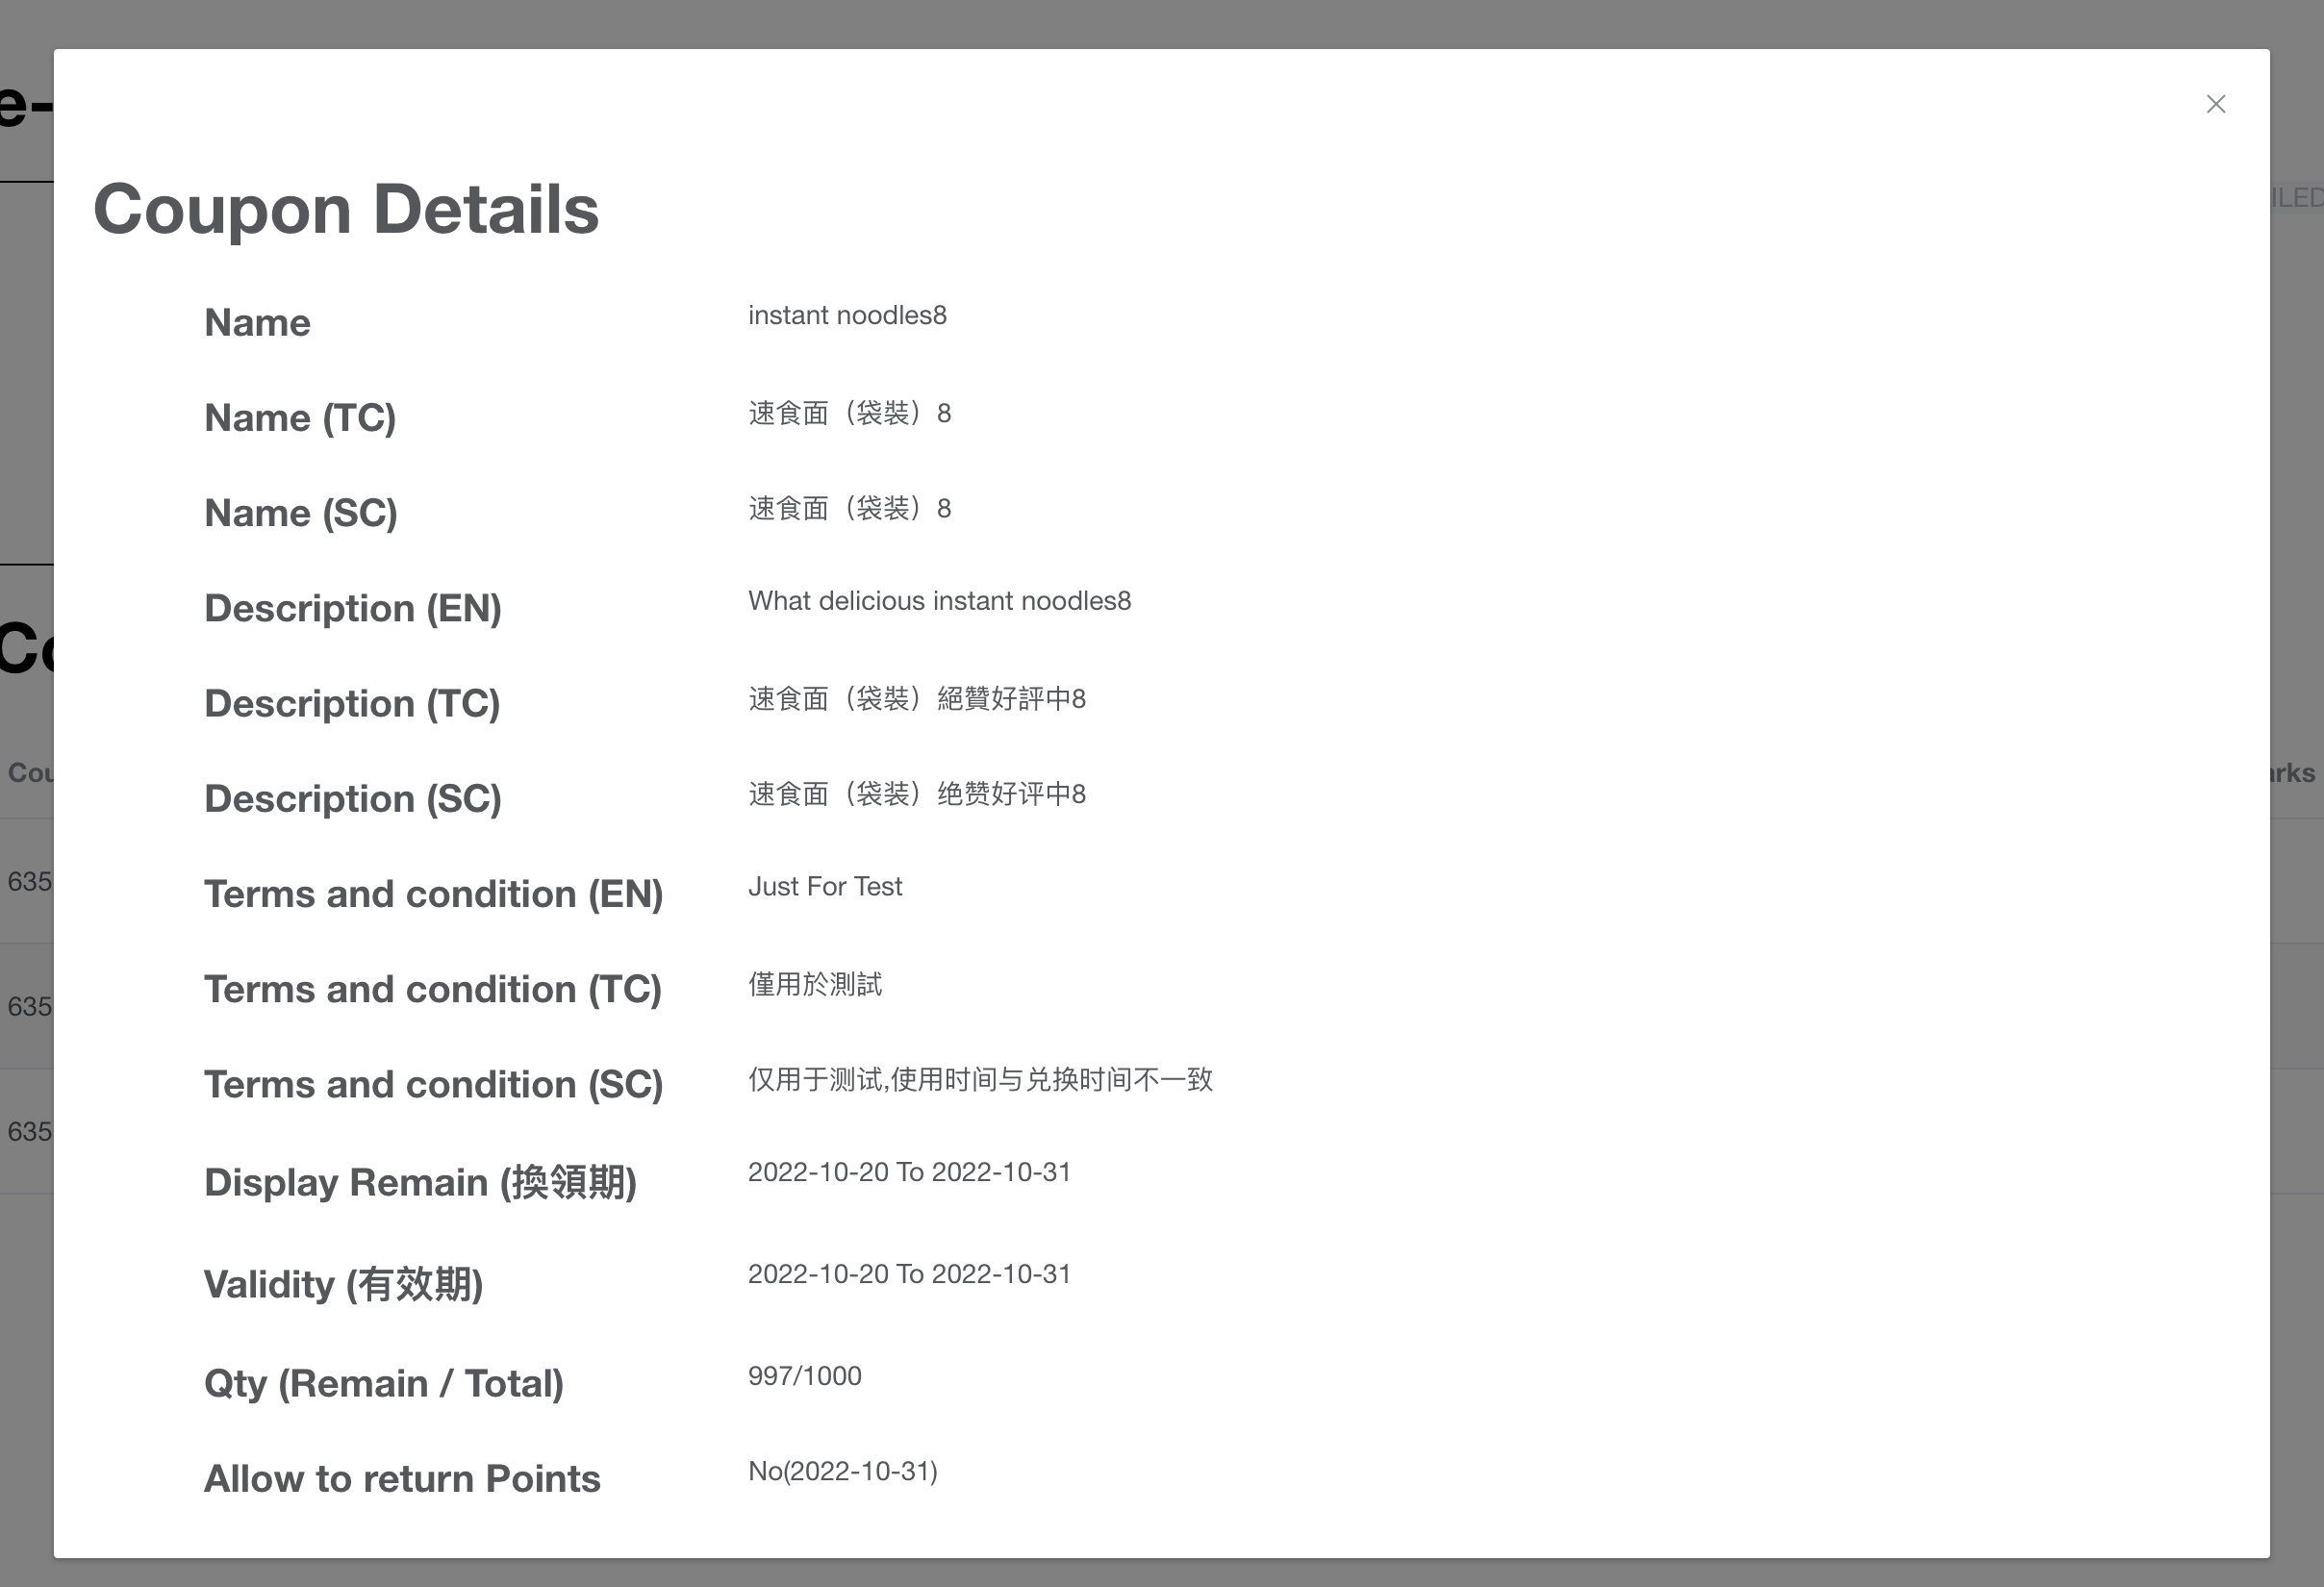Image resolution: width=2324 pixels, height=1587 pixels.
Task: Click the Name (SC) value text
Action: coord(849,508)
